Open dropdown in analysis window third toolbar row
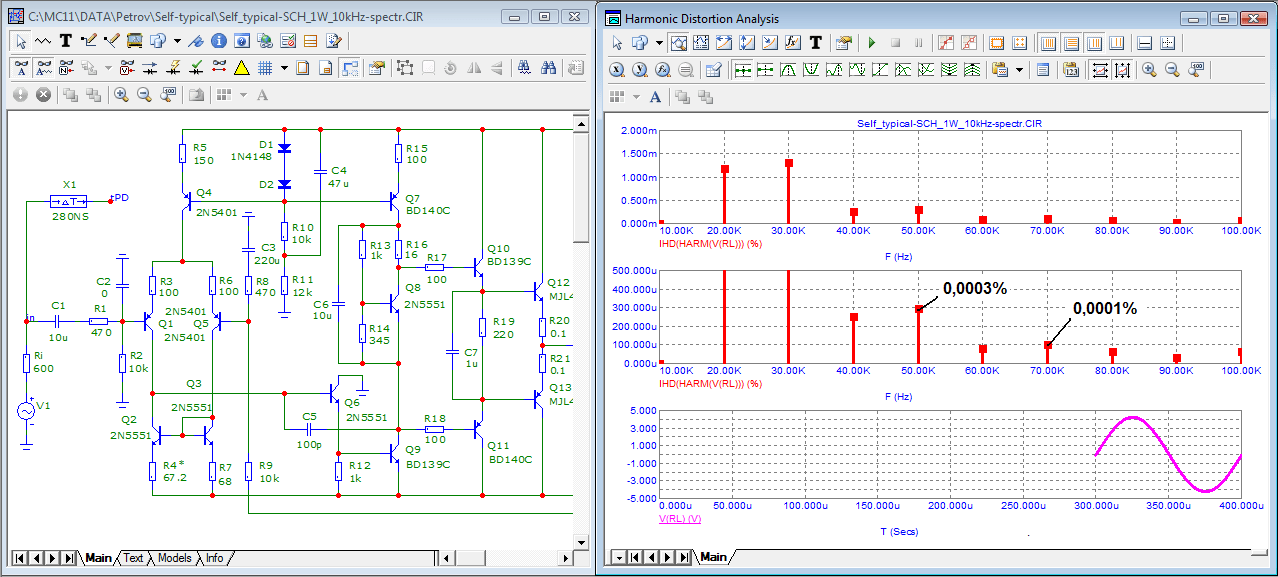 pos(636,97)
